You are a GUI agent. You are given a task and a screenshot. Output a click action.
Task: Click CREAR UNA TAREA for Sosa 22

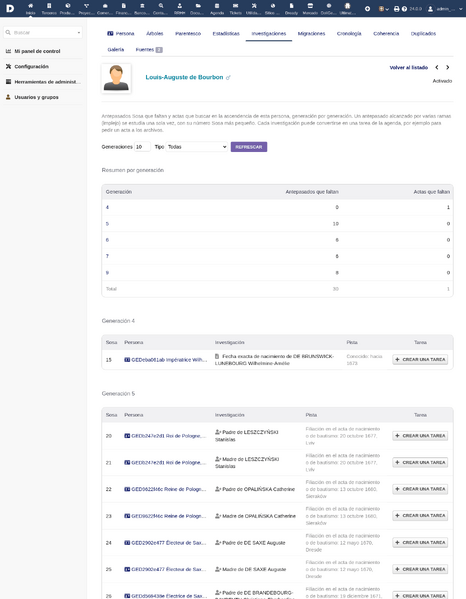(x=420, y=489)
